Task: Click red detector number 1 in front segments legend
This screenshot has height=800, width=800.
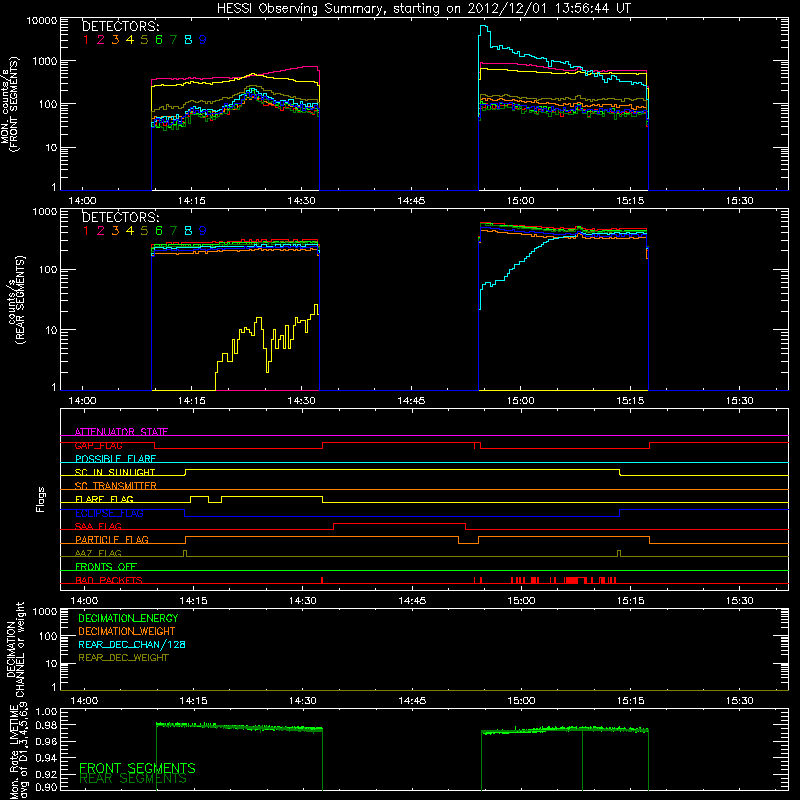Action: [86, 40]
